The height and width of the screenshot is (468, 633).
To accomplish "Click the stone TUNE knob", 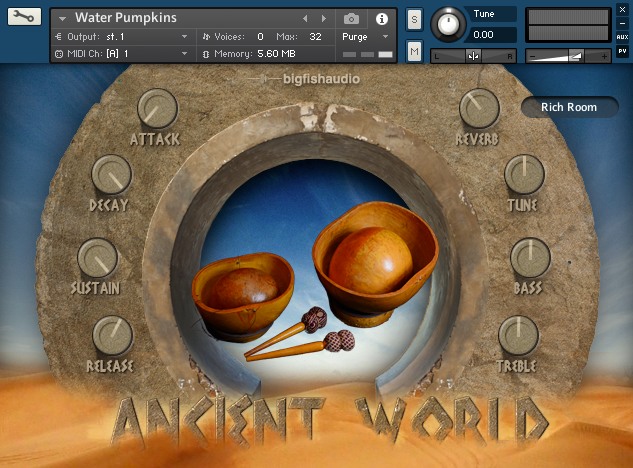I will [x=524, y=174].
